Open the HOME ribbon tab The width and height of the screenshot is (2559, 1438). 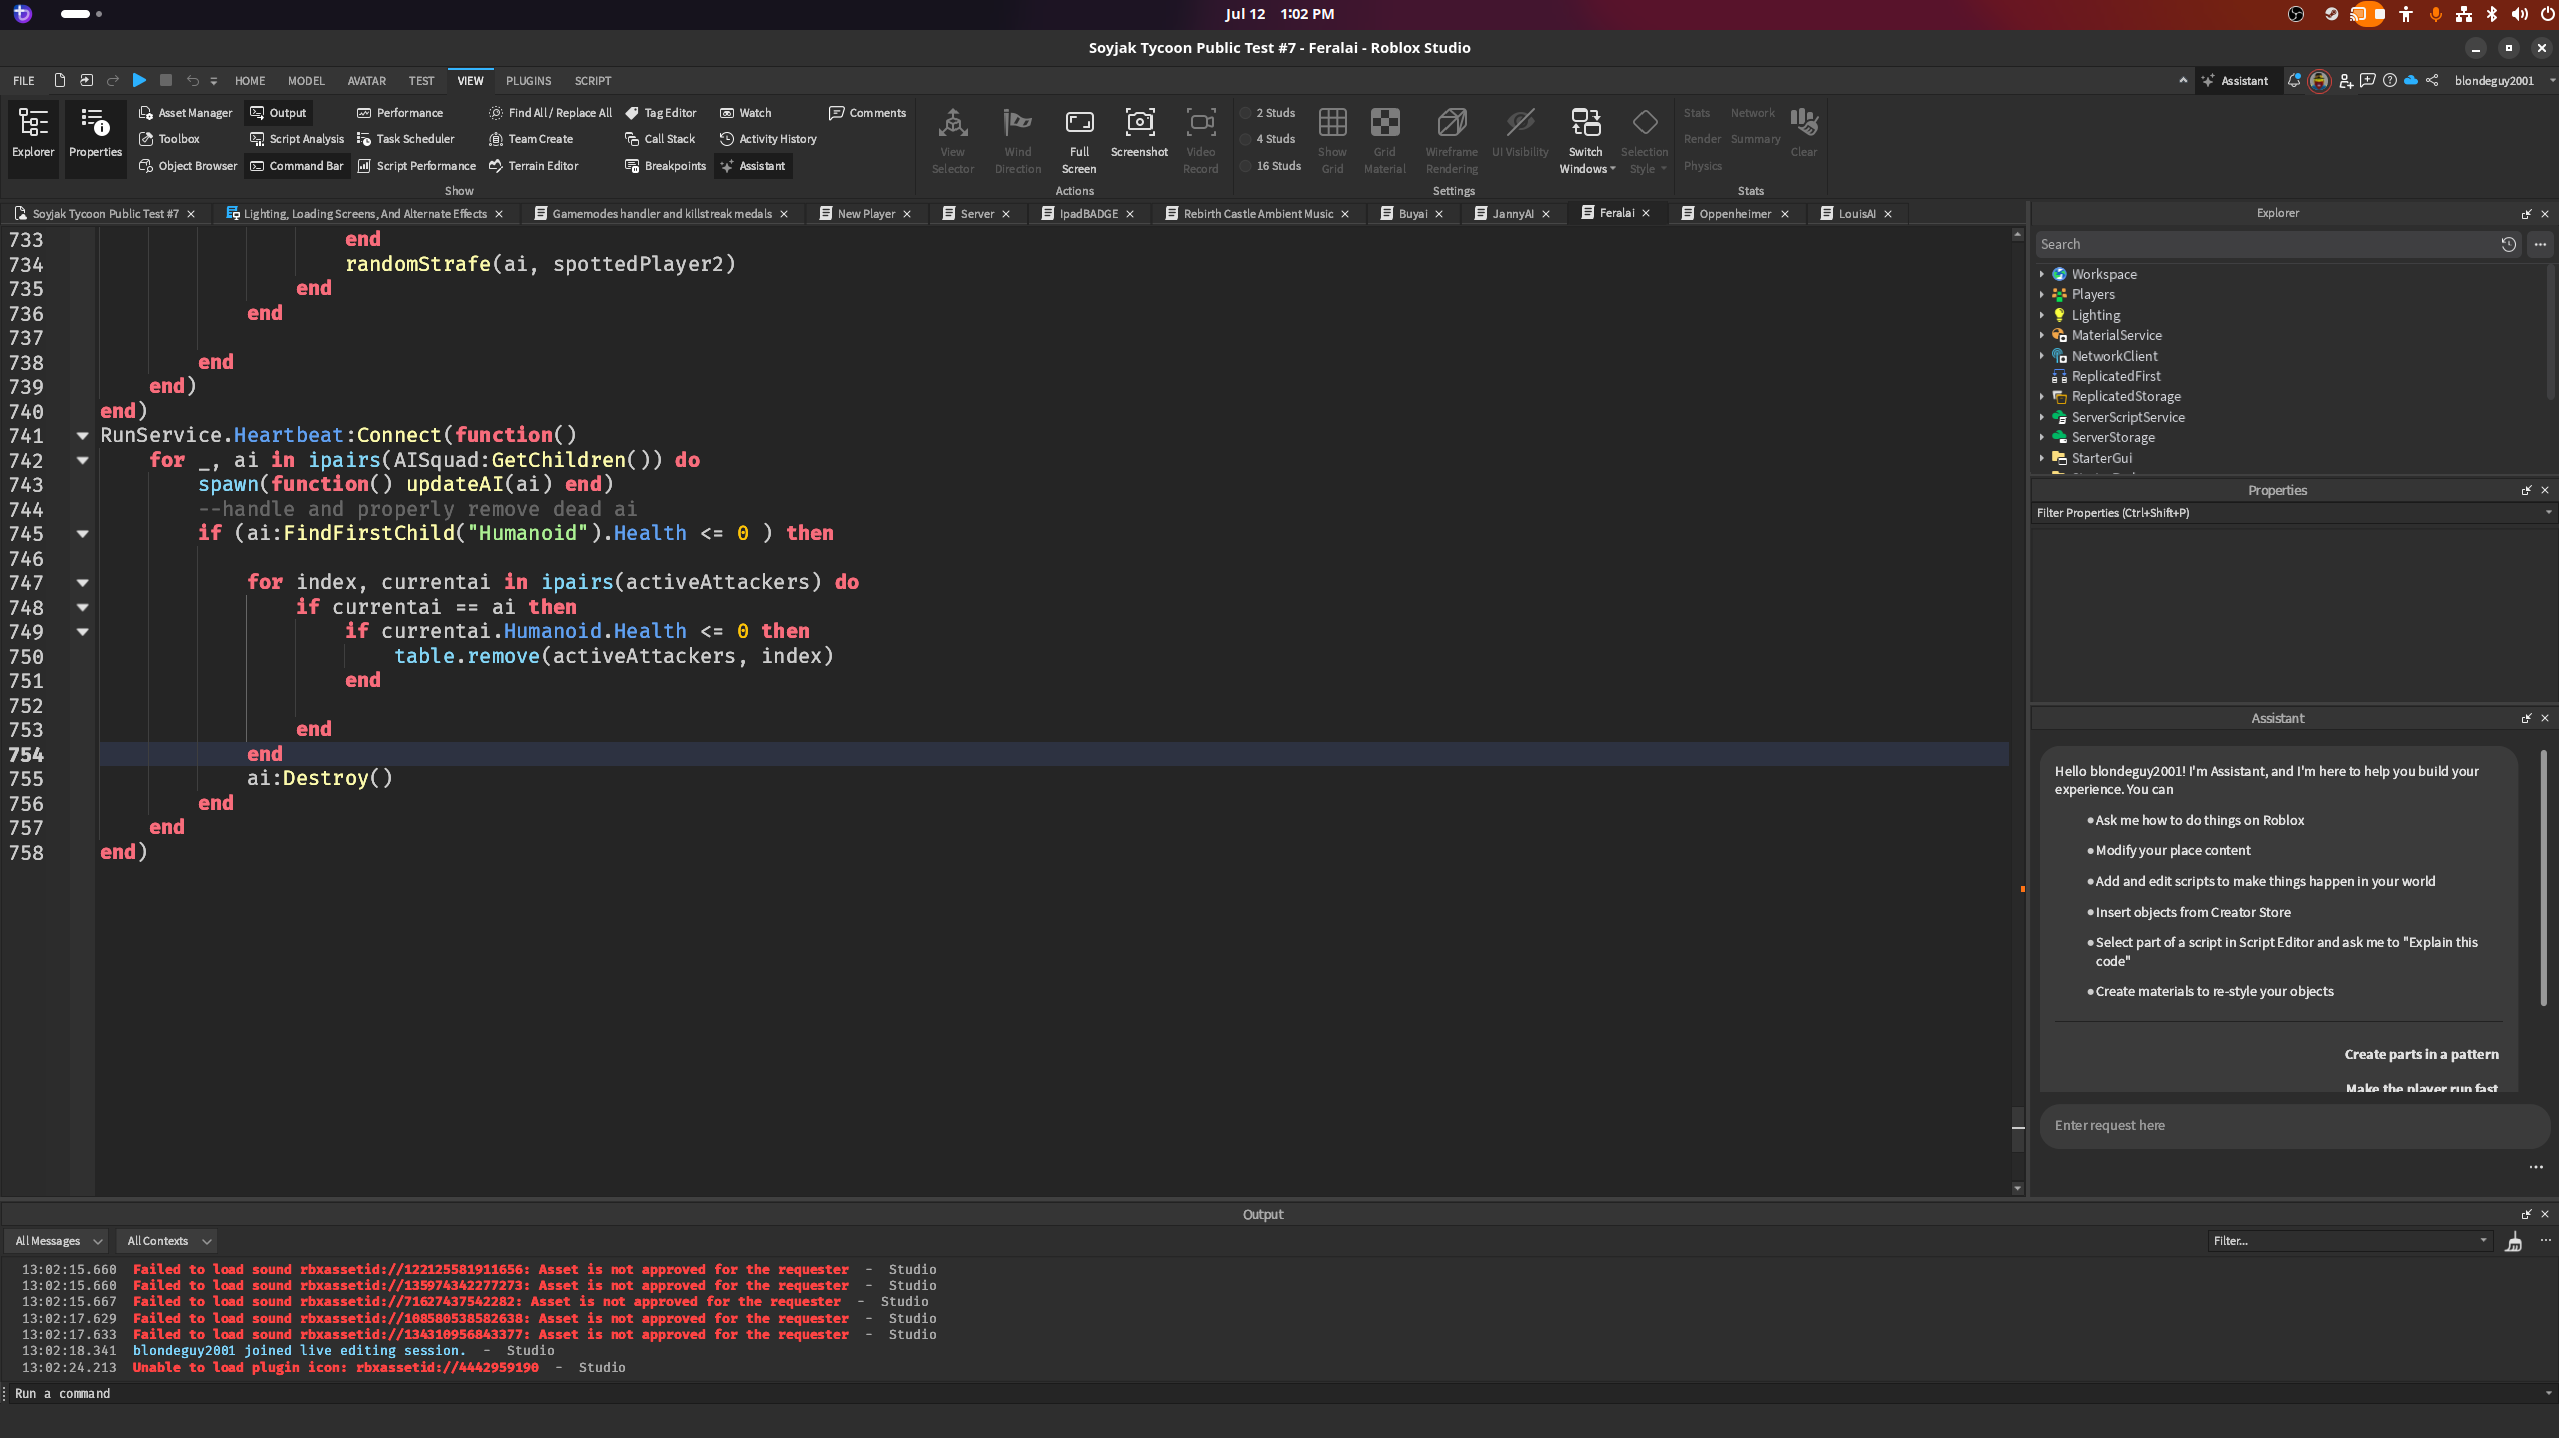coord(250,81)
